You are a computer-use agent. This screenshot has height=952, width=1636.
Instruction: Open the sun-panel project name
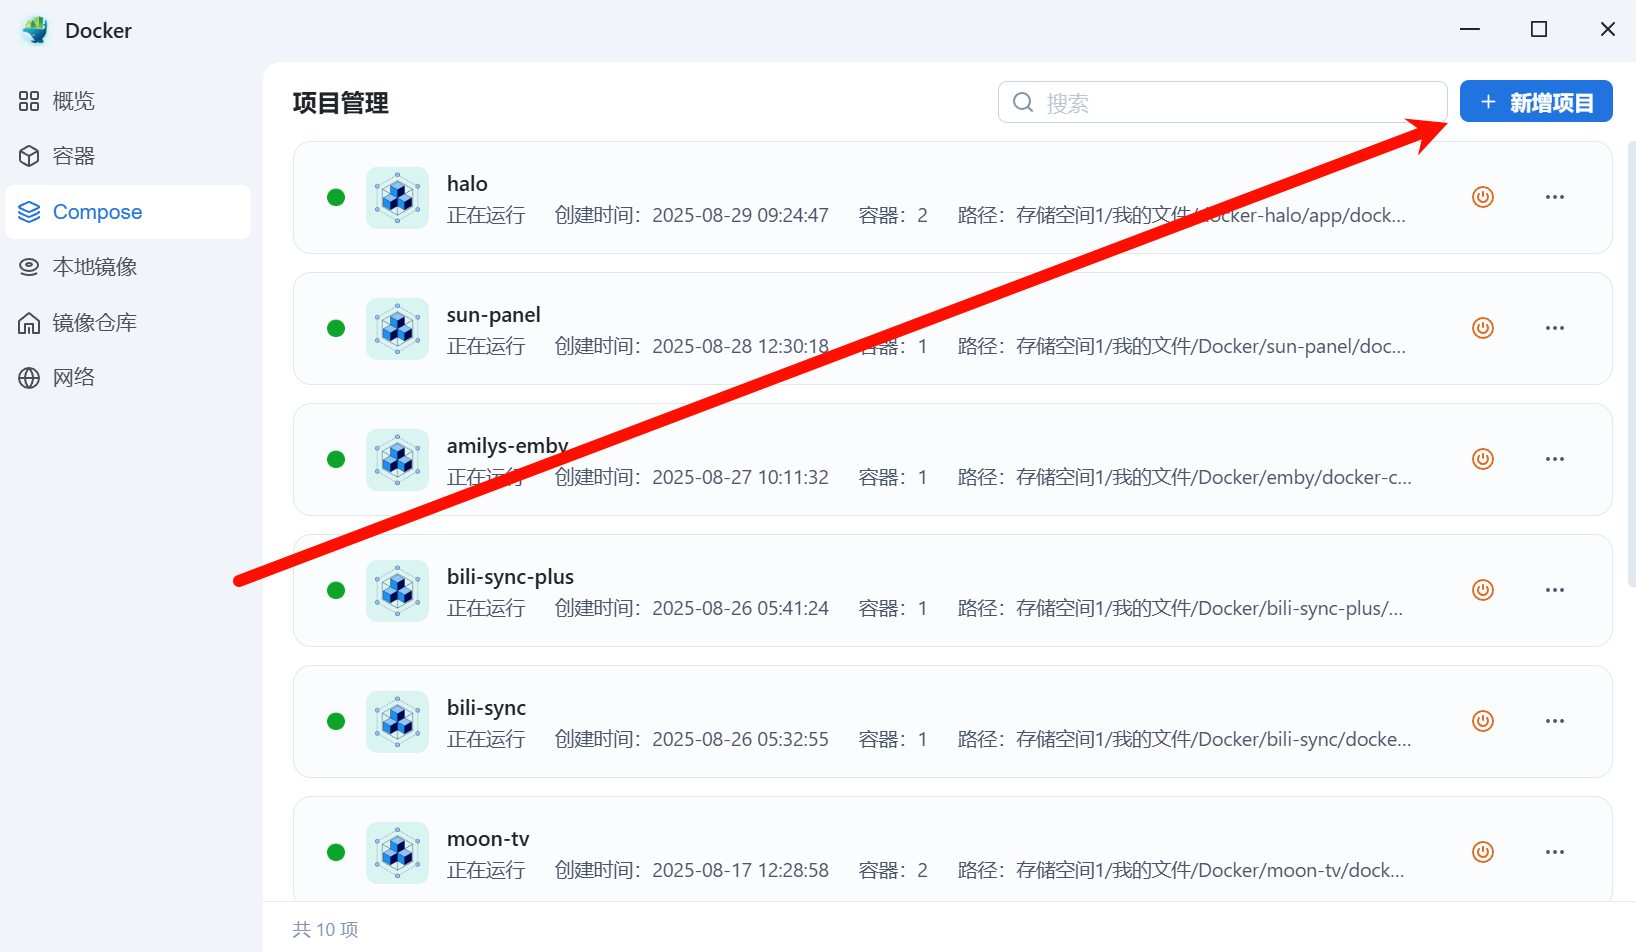pyautogui.click(x=493, y=315)
